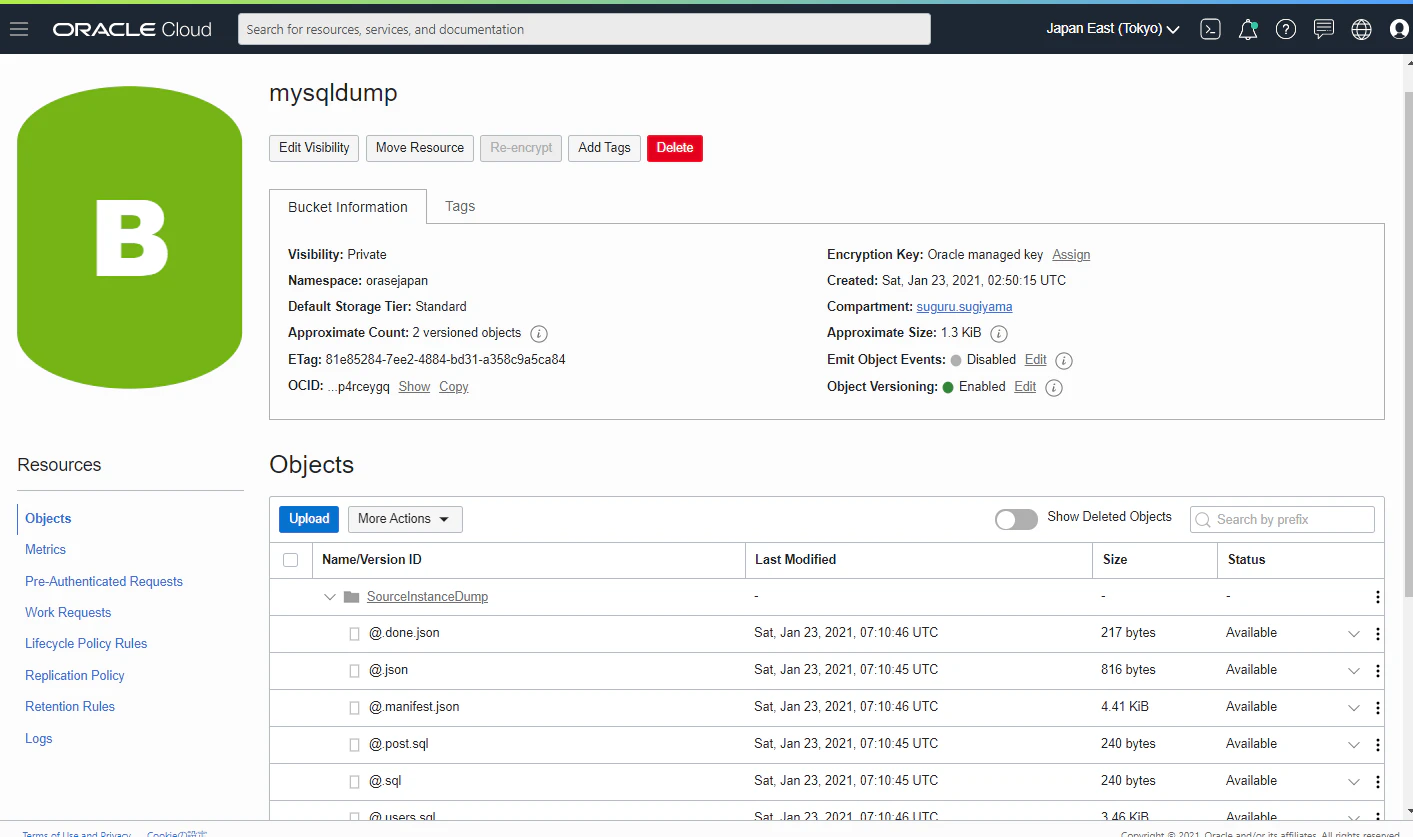The image size is (1413, 837).
Task: Click the Oracle Cloud logo
Action: coord(132,29)
